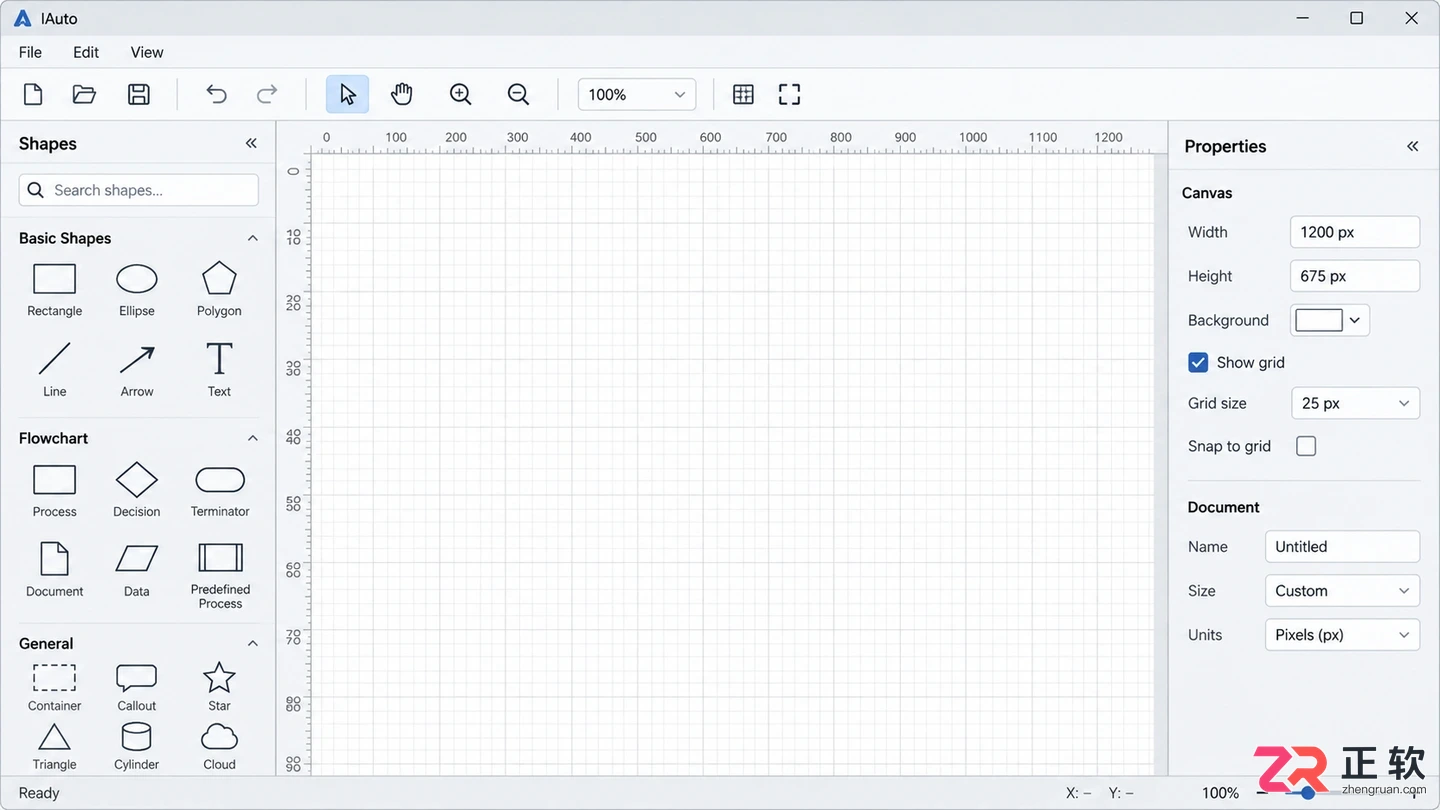Redo the last undone action
This screenshot has height=810, width=1440.
click(x=267, y=94)
